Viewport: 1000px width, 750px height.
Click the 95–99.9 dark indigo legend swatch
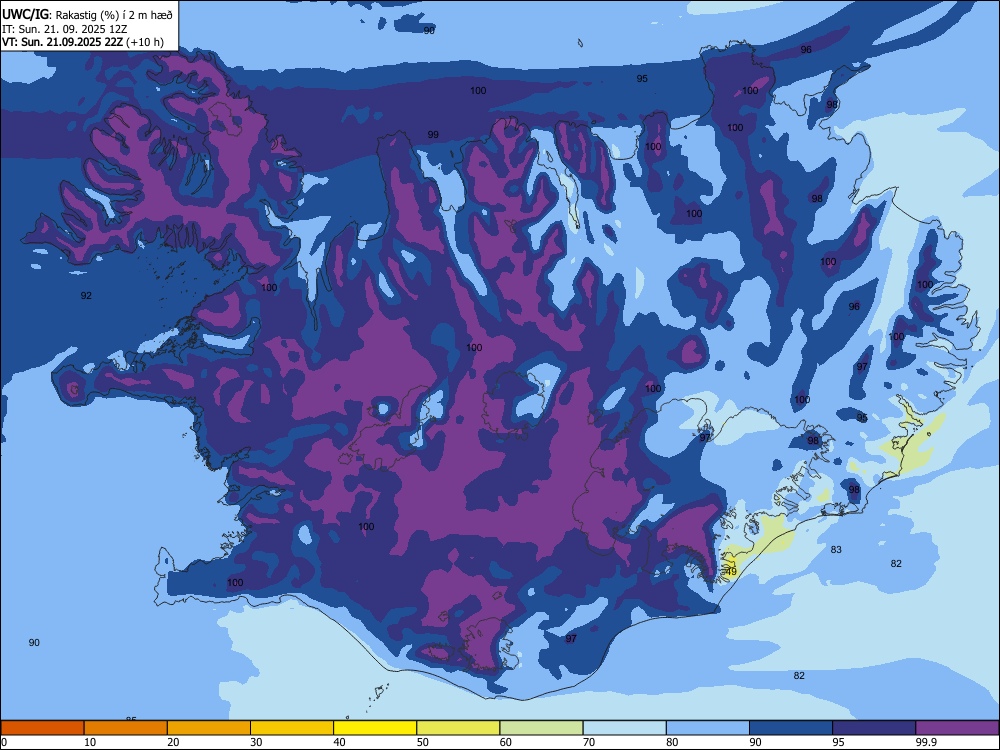(874, 728)
